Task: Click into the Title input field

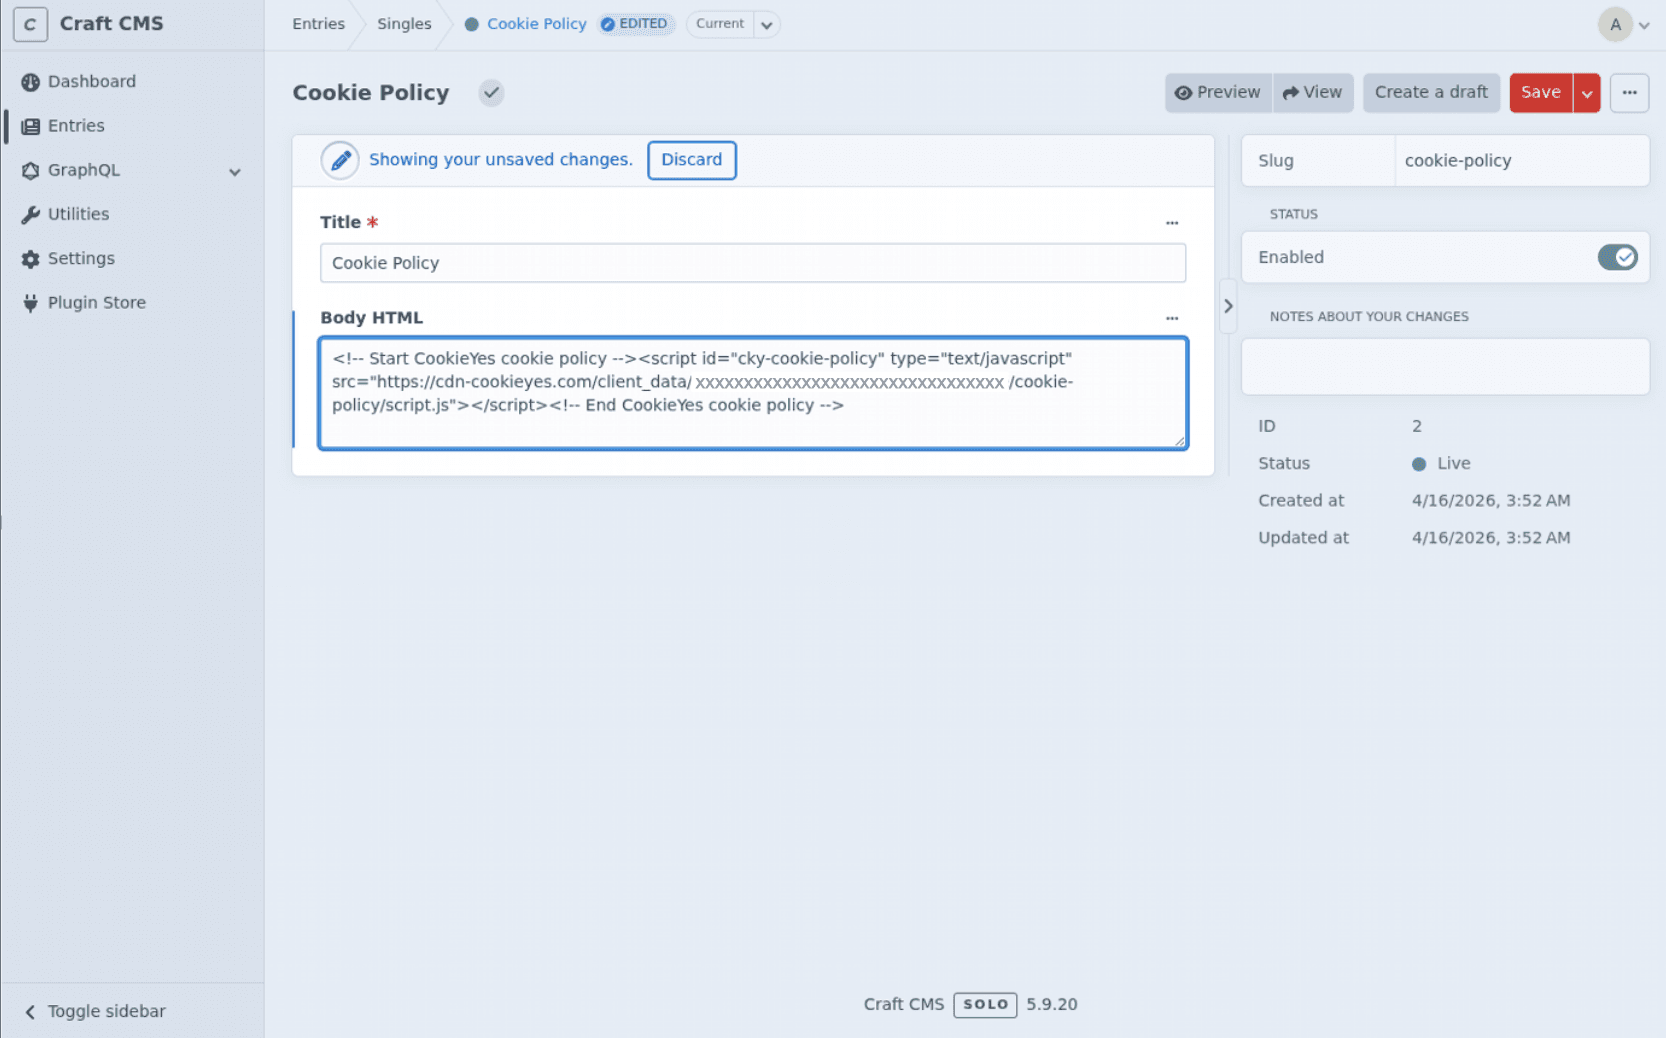Action: [753, 263]
